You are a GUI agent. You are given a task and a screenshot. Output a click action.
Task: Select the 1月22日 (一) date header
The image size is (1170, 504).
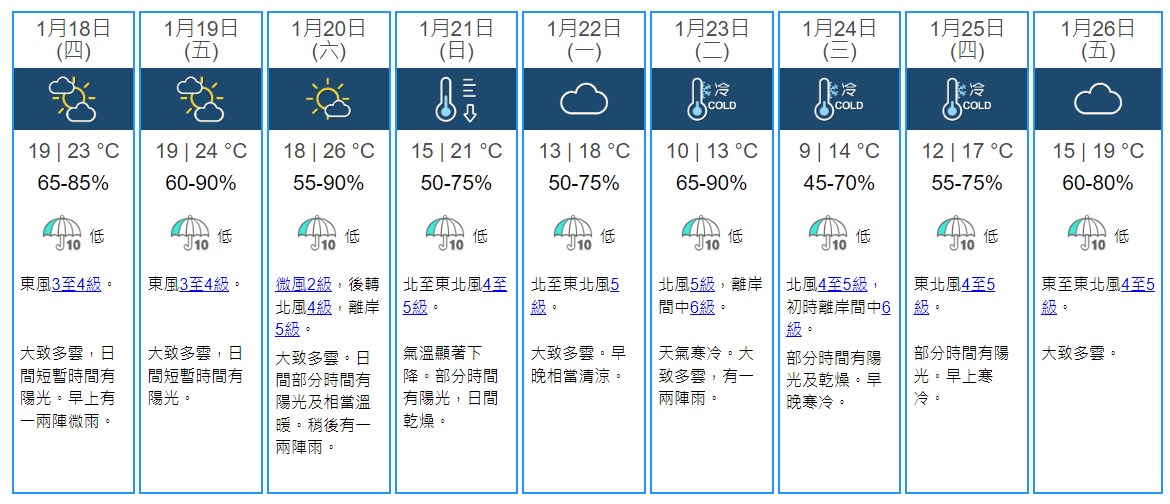584,40
